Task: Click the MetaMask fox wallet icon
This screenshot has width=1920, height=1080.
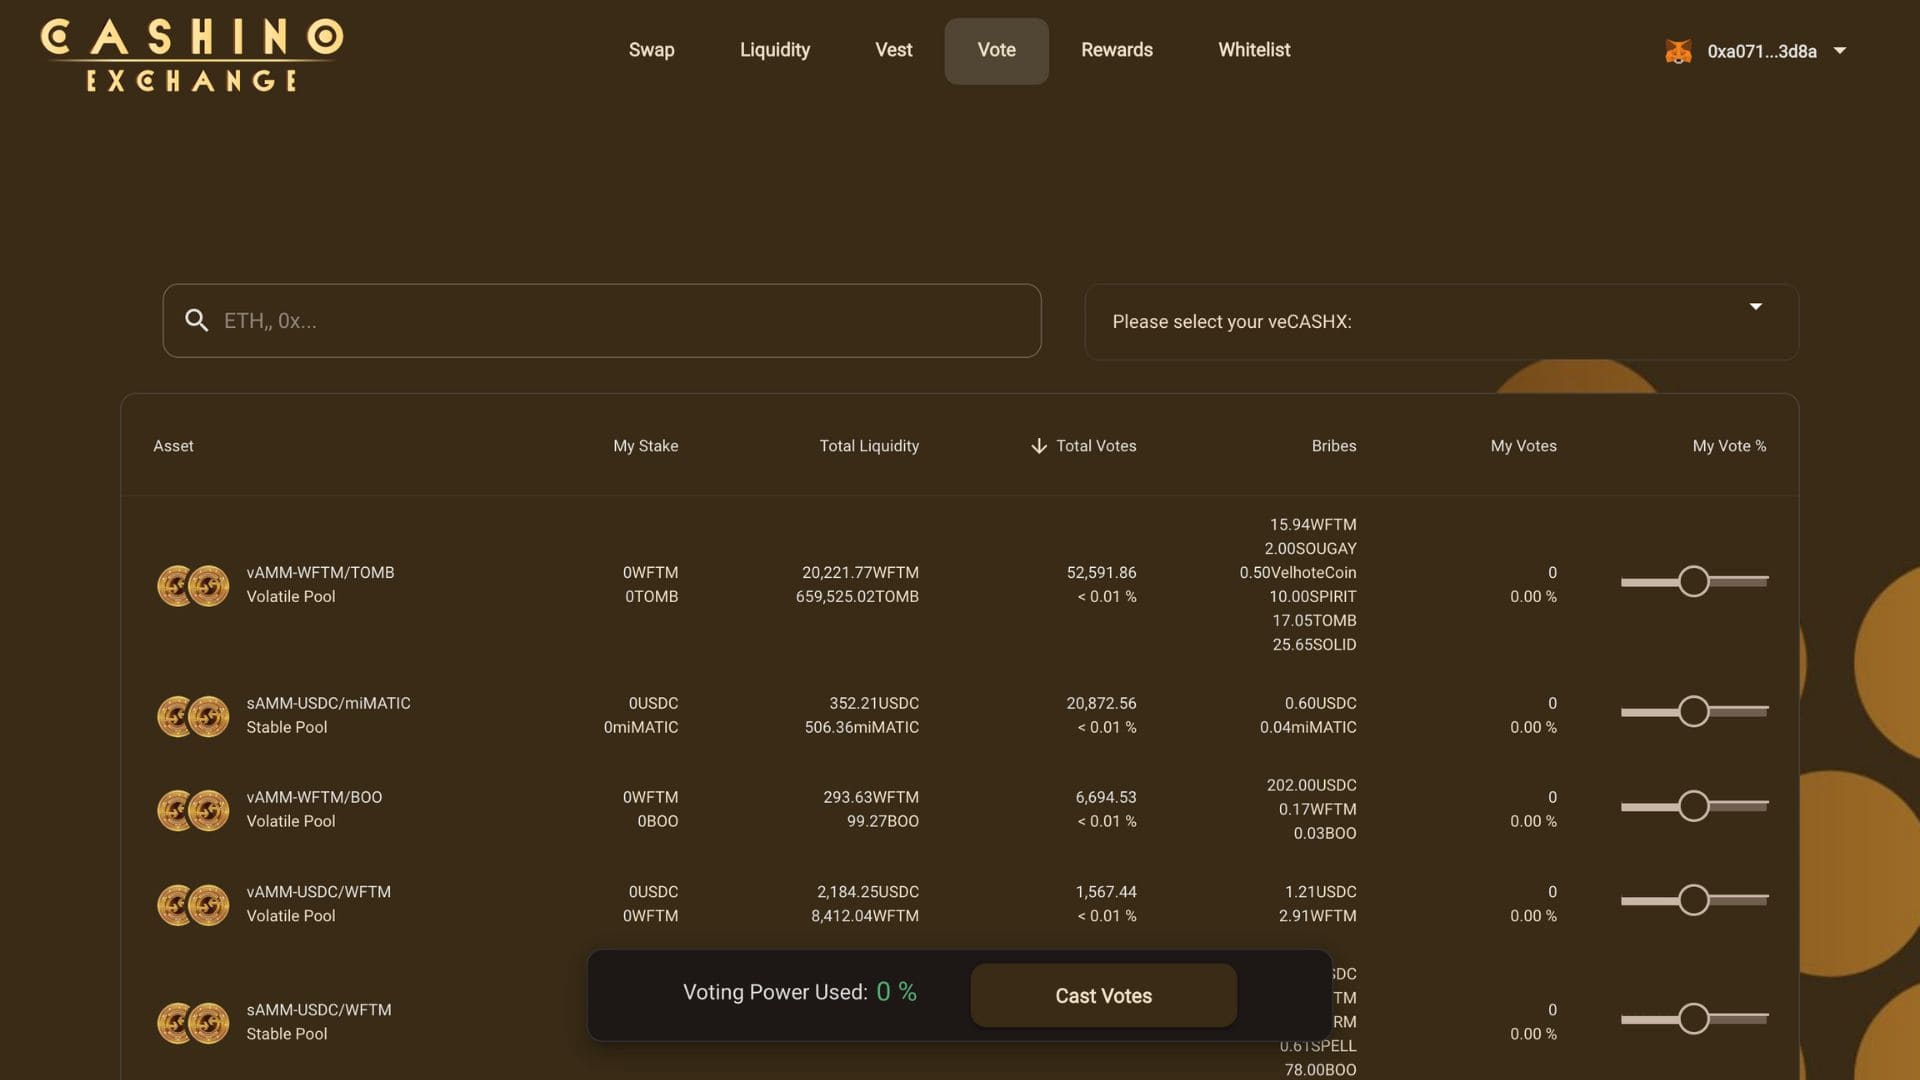Action: pos(1678,51)
